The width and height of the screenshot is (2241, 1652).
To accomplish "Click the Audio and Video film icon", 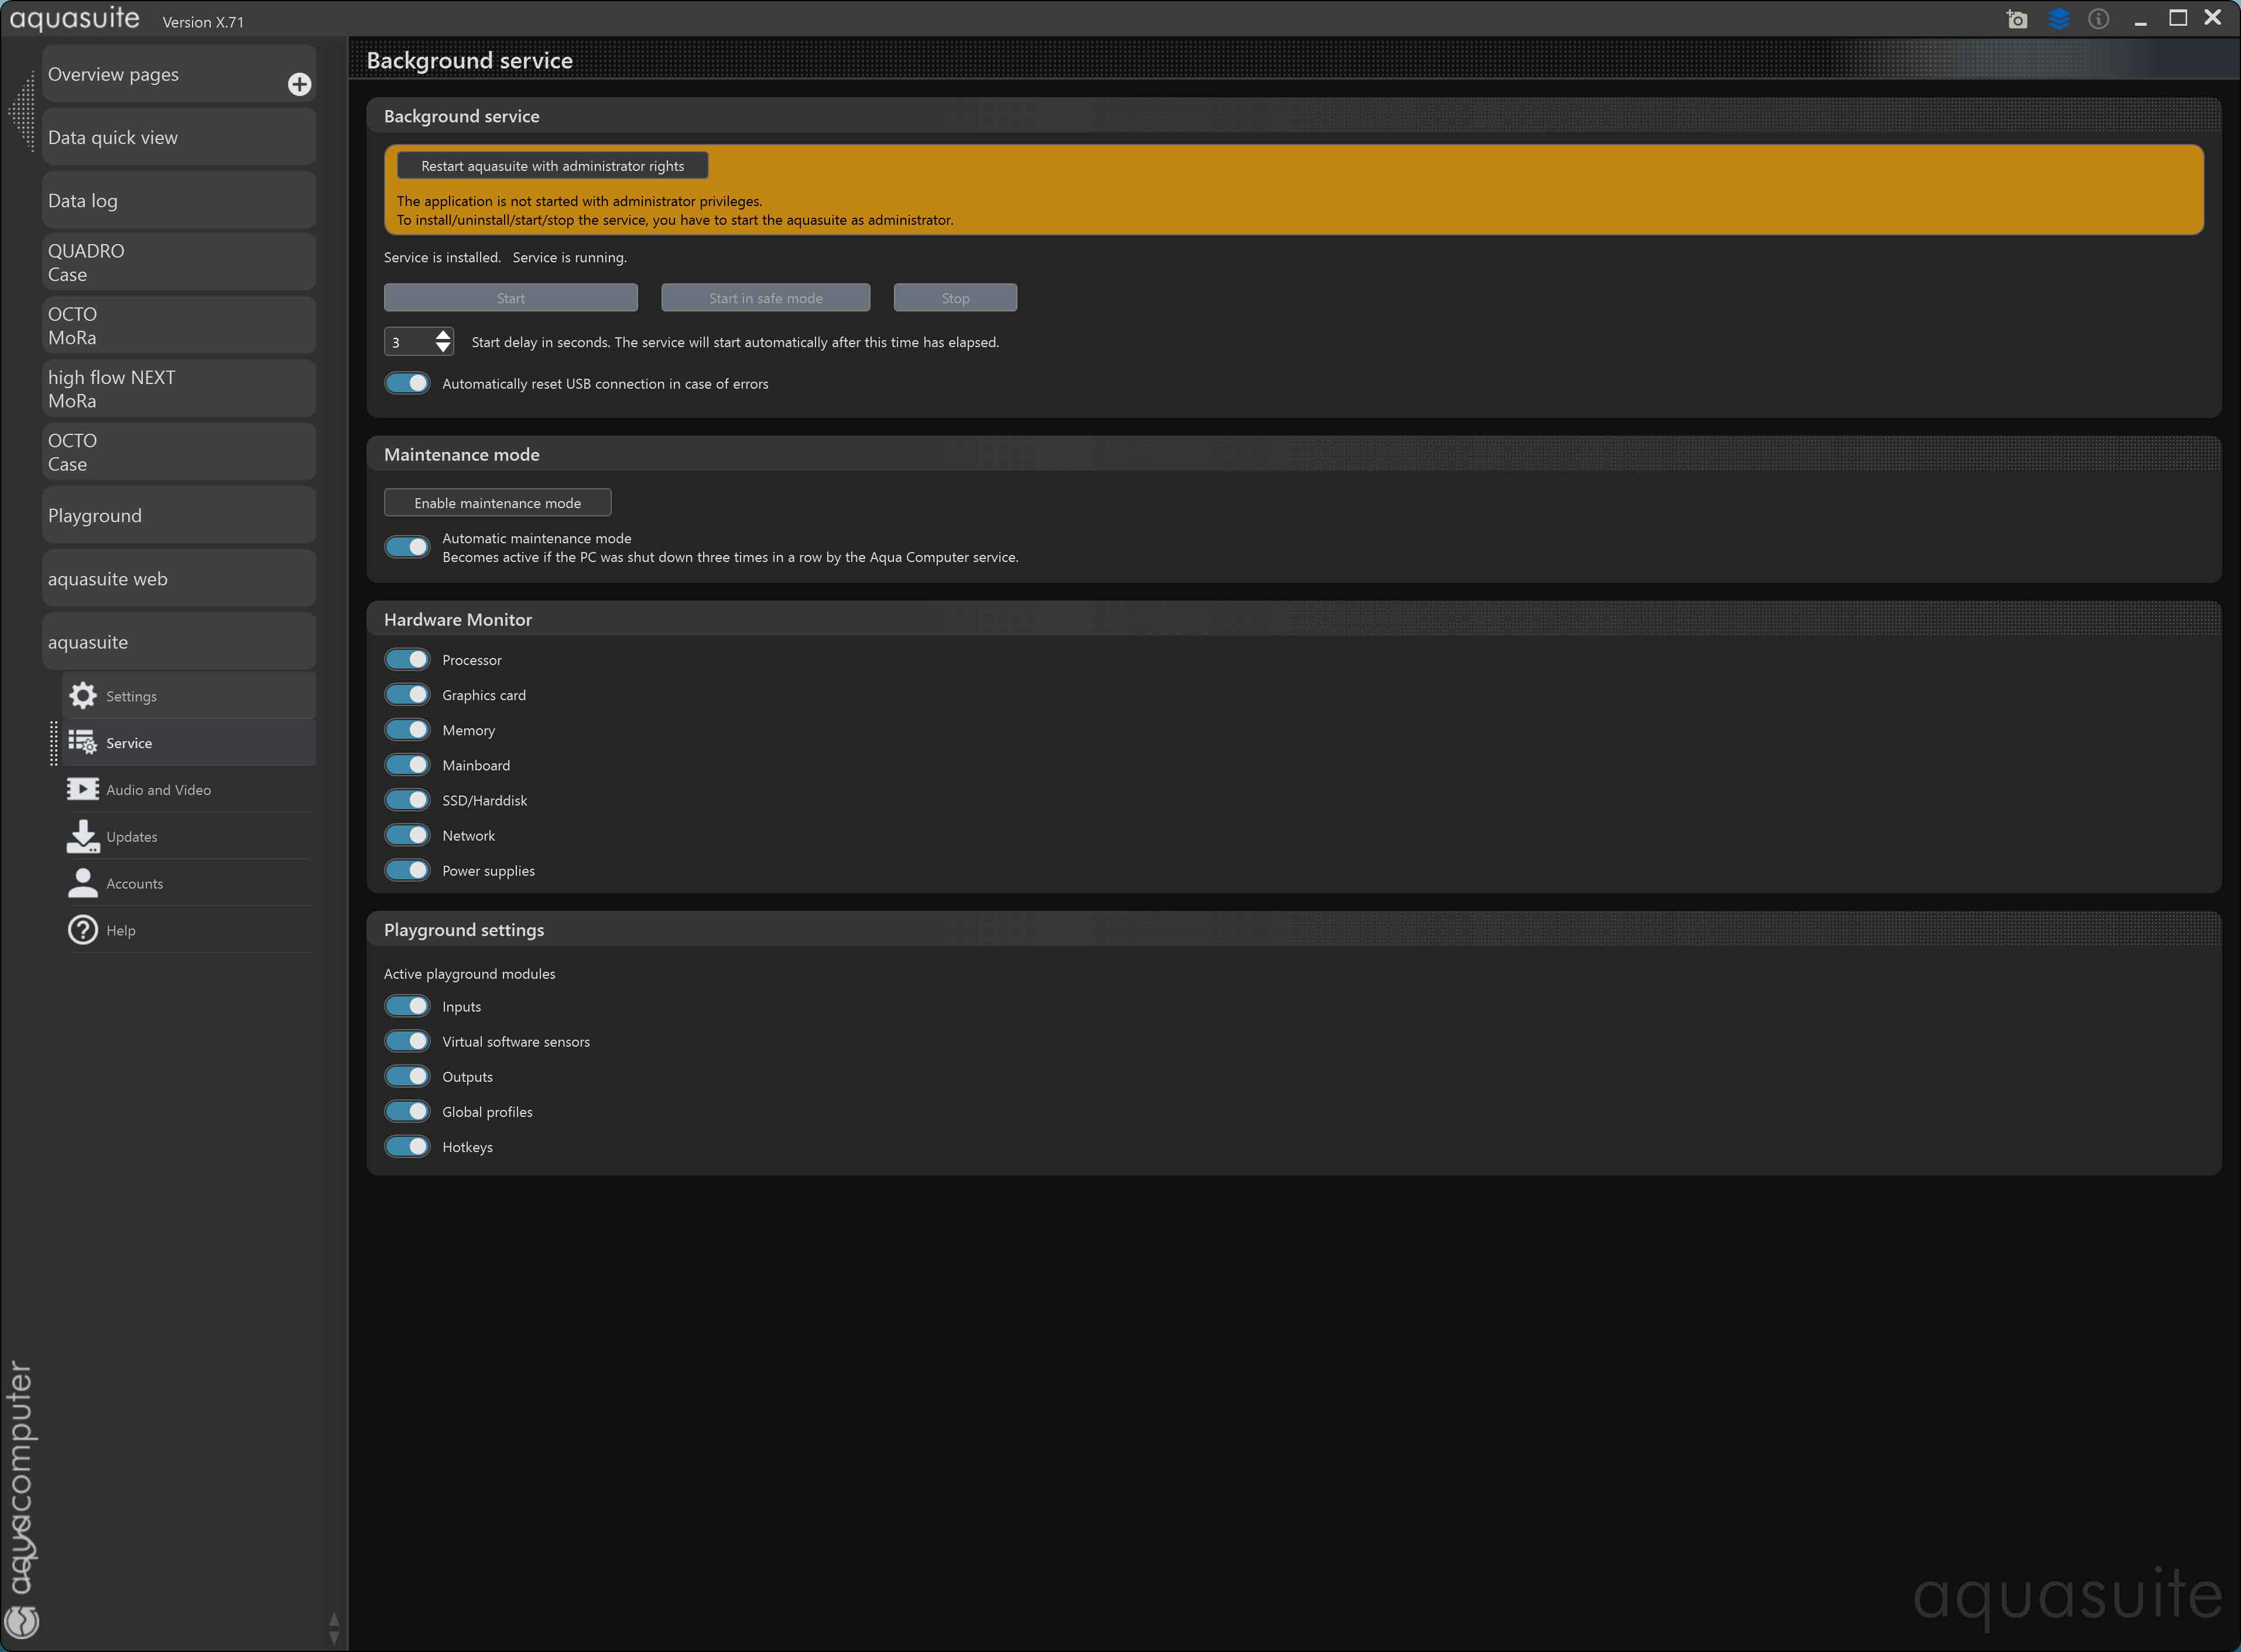I will 83,789.
